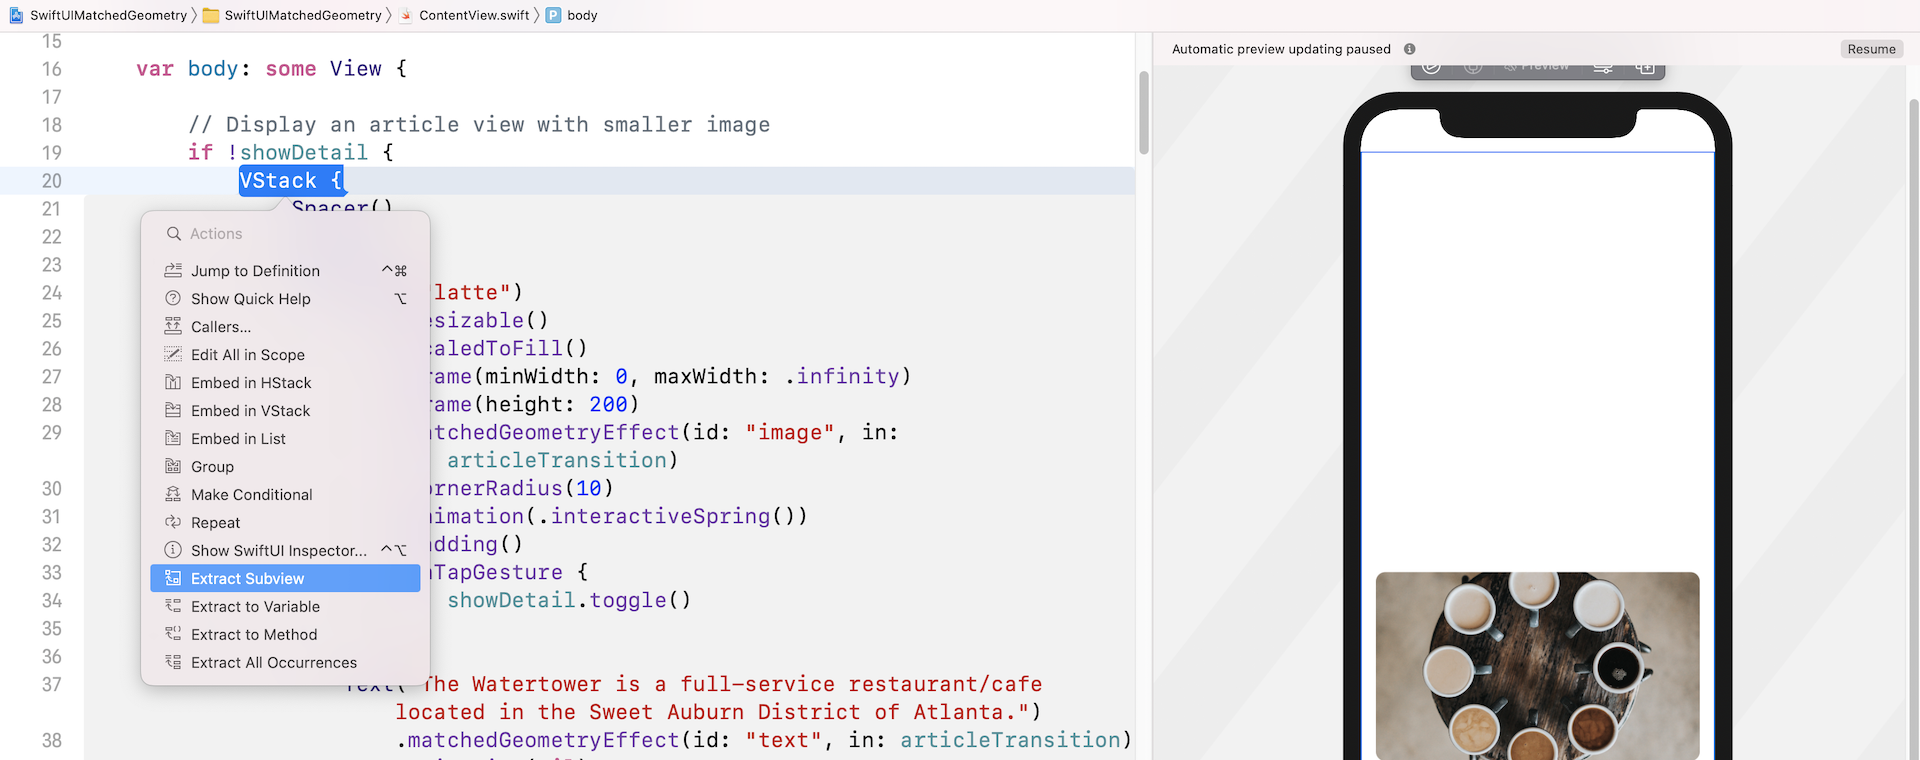Choose Extract to Method
This screenshot has width=1920, height=760.
coord(285,635)
